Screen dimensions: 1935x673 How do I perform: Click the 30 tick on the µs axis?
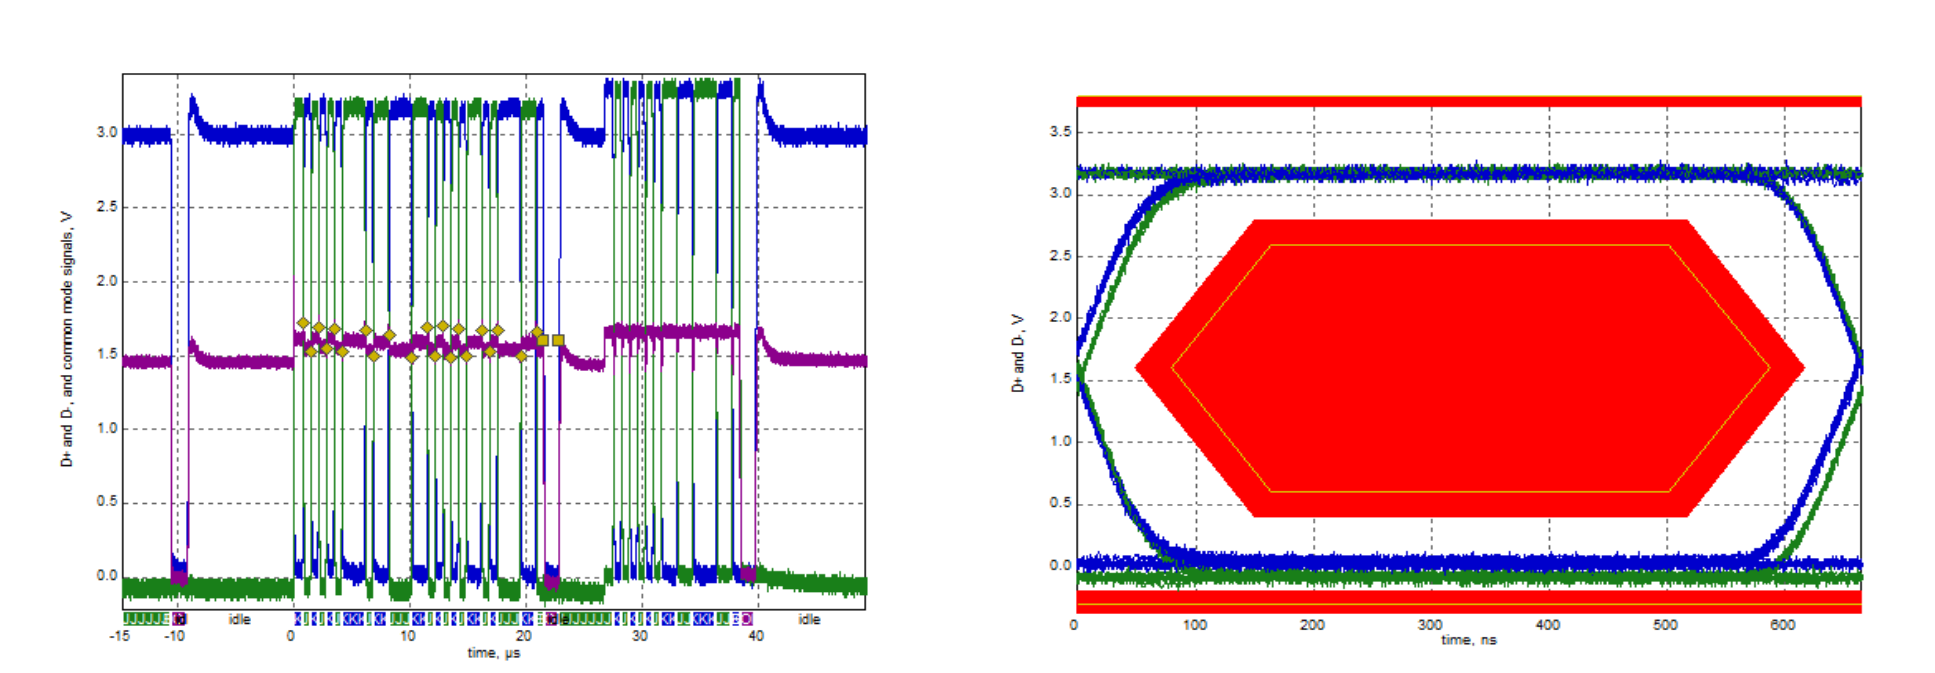tap(639, 636)
